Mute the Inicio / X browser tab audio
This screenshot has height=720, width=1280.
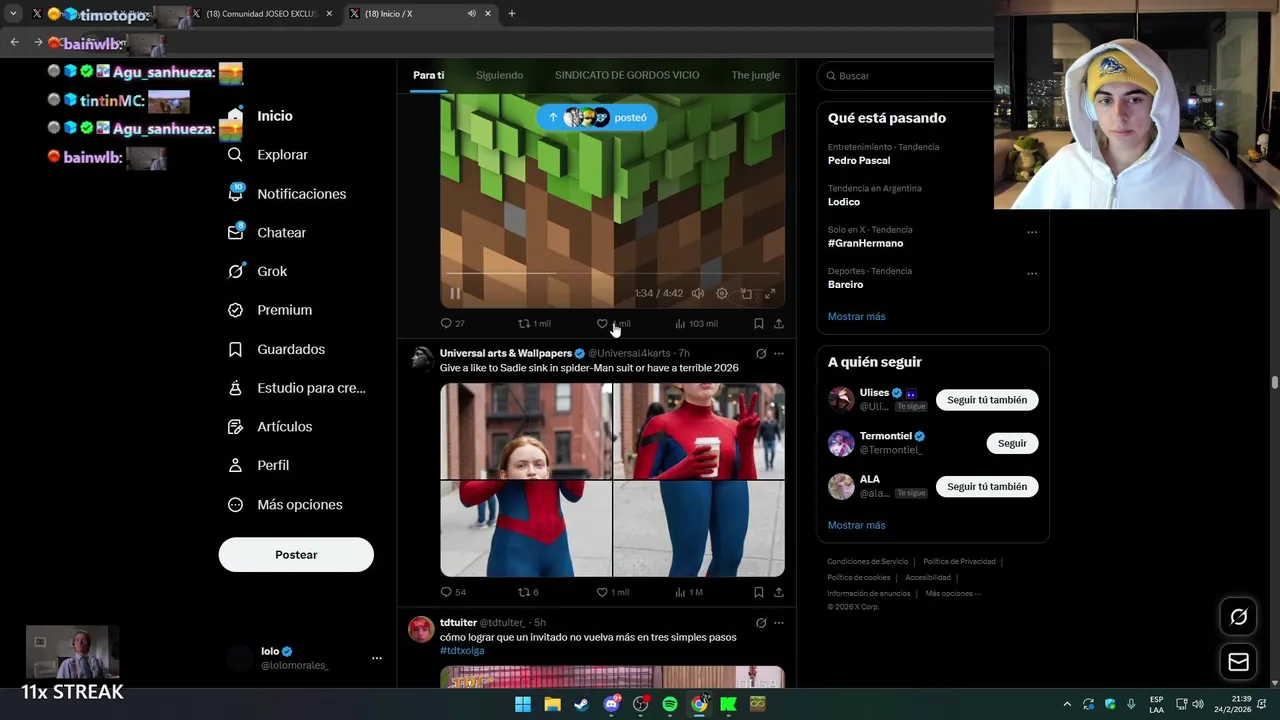pos(472,14)
